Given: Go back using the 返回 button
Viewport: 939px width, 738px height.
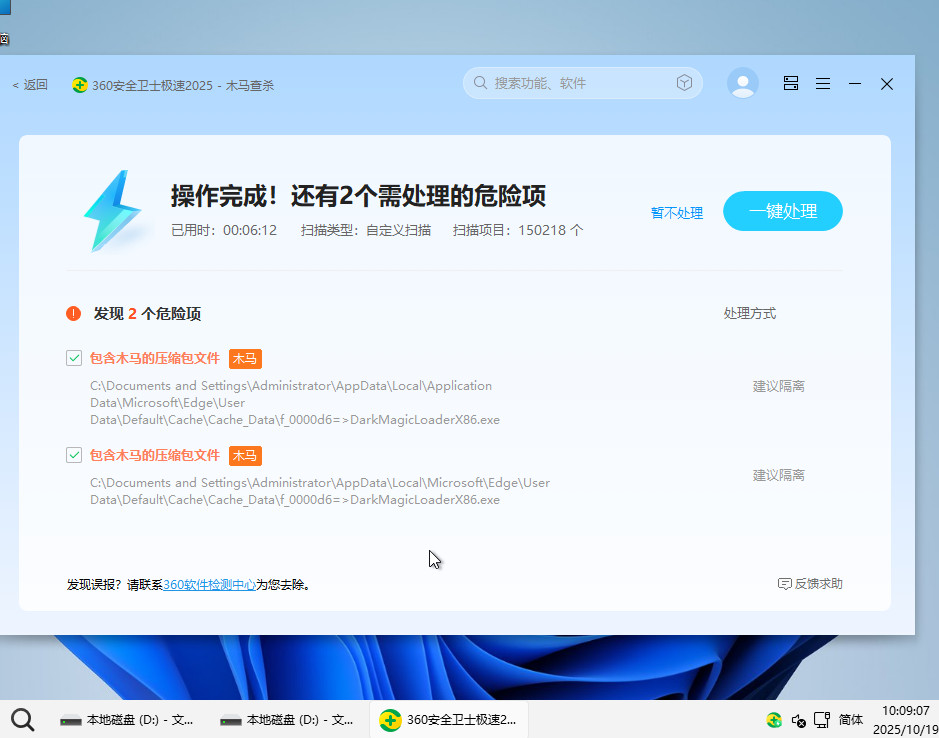Looking at the screenshot, I should pos(30,85).
